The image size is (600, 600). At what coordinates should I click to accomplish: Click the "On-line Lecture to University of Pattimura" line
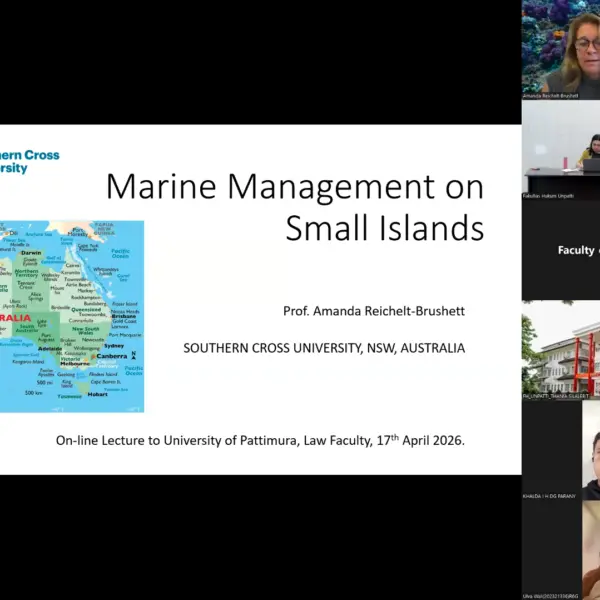[260, 439]
